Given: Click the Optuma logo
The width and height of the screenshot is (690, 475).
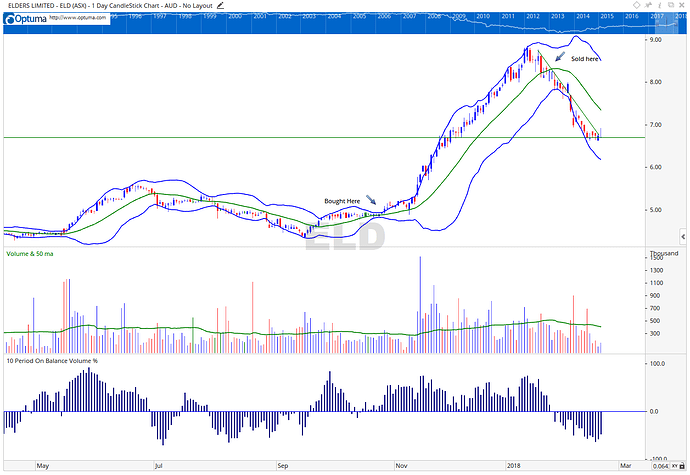Looking at the screenshot, I should pos(26,19).
